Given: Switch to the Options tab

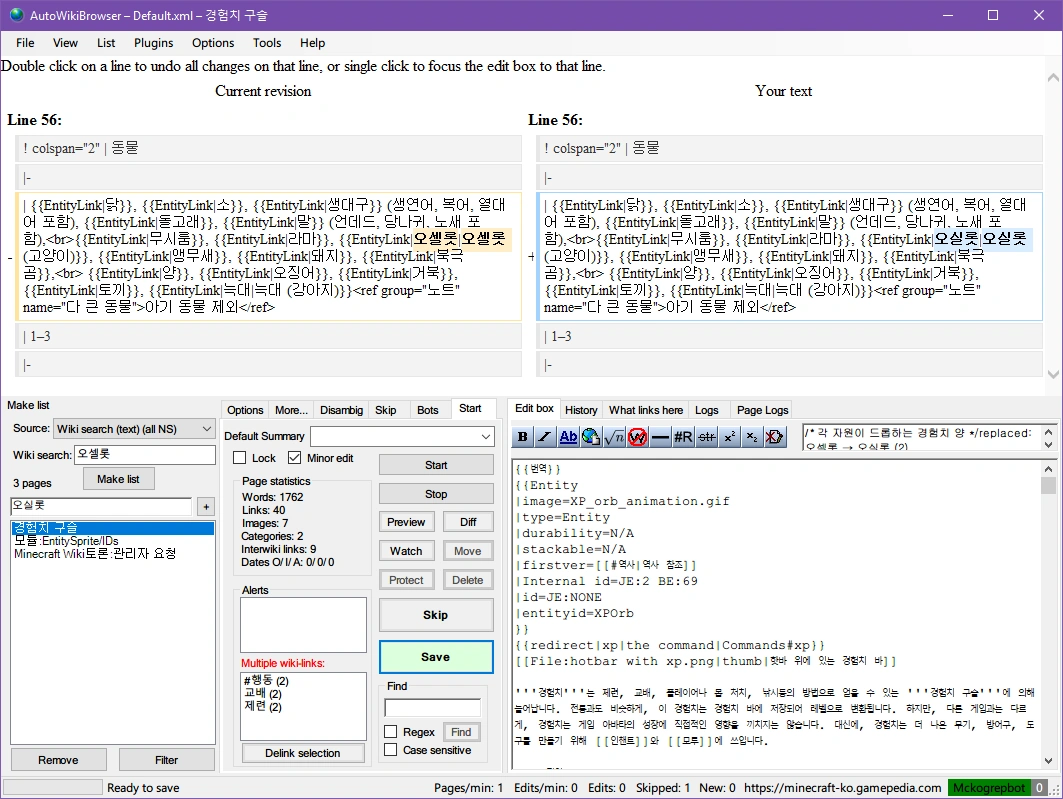Looking at the screenshot, I should tap(245, 410).
